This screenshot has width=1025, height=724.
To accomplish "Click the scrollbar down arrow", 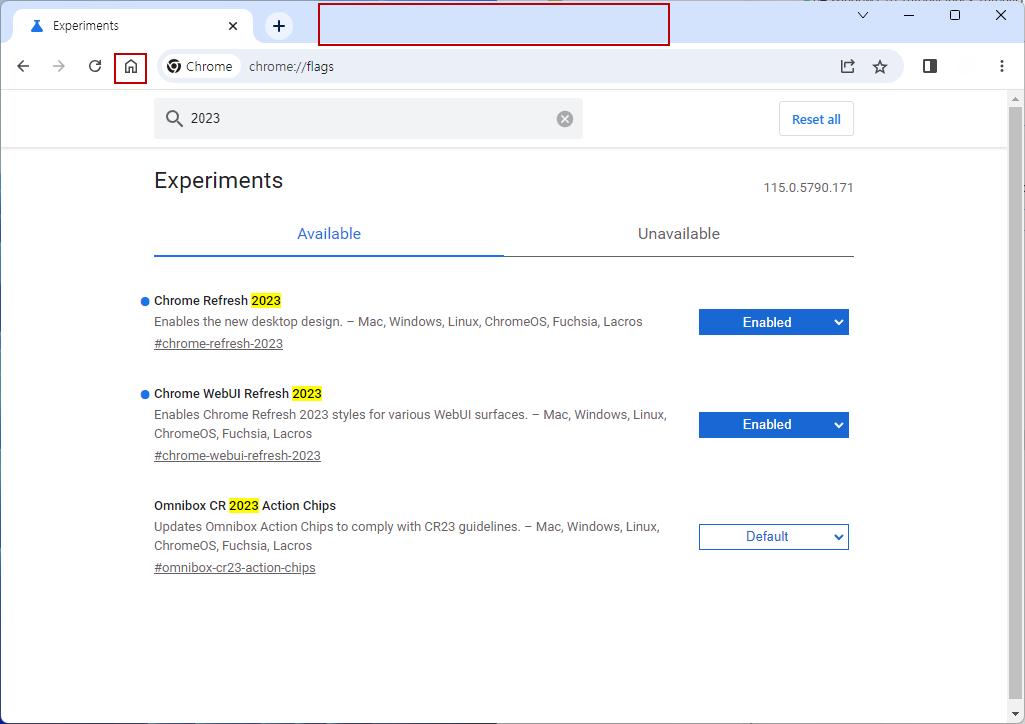I will click(x=1015, y=714).
